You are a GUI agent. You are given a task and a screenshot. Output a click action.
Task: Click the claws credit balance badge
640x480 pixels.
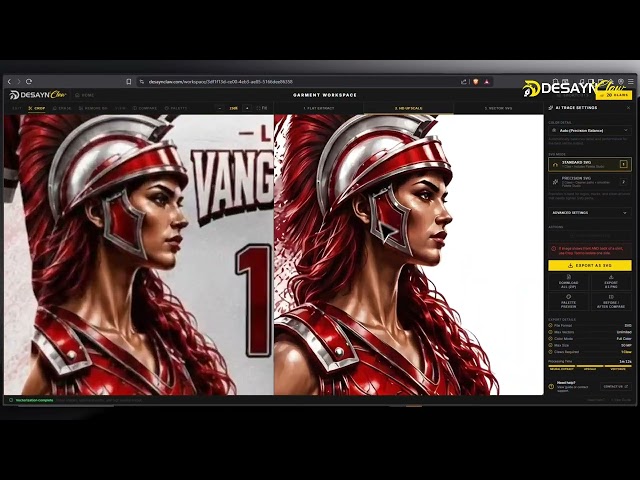(613, 95)
